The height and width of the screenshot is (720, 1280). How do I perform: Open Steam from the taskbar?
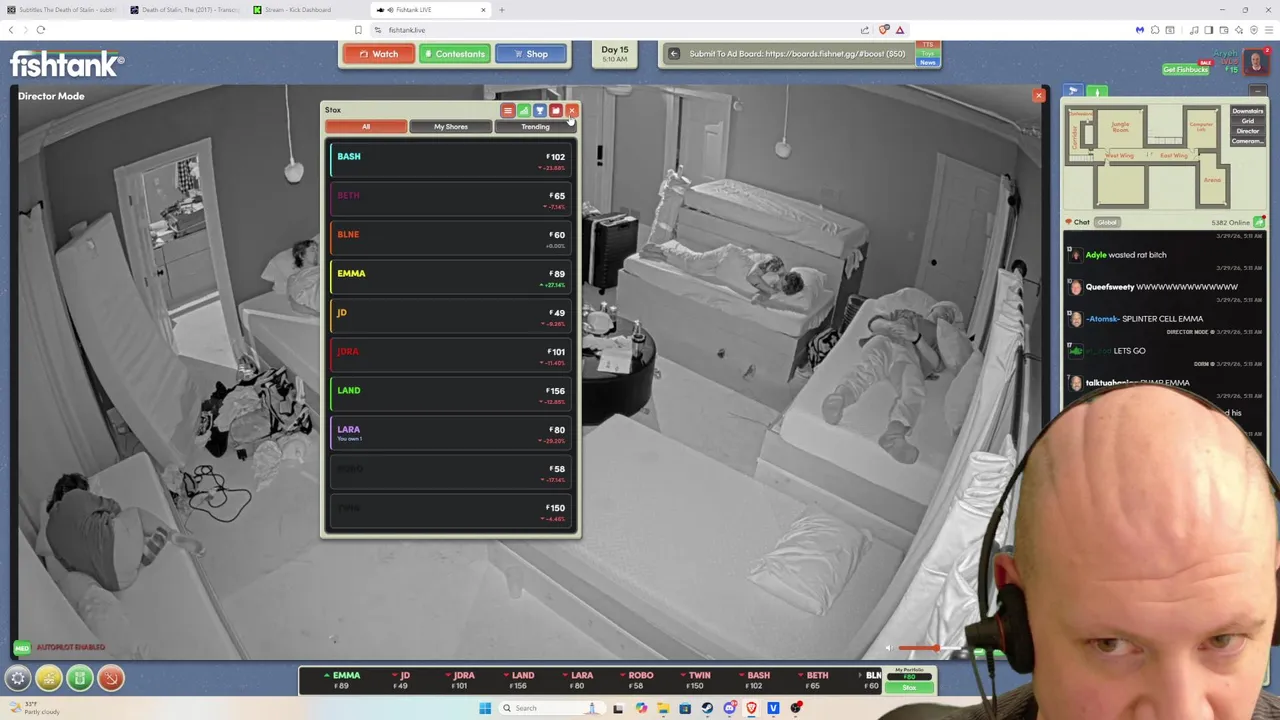(x=707, y=708)
